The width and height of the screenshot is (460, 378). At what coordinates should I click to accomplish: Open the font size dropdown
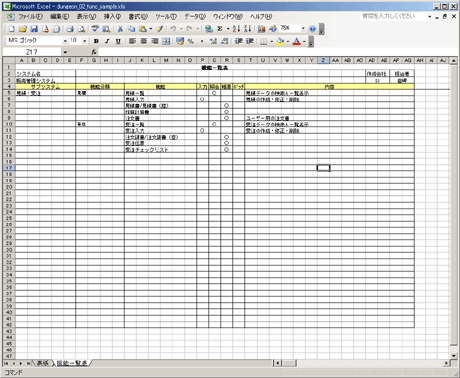click(x=85, y=41)
